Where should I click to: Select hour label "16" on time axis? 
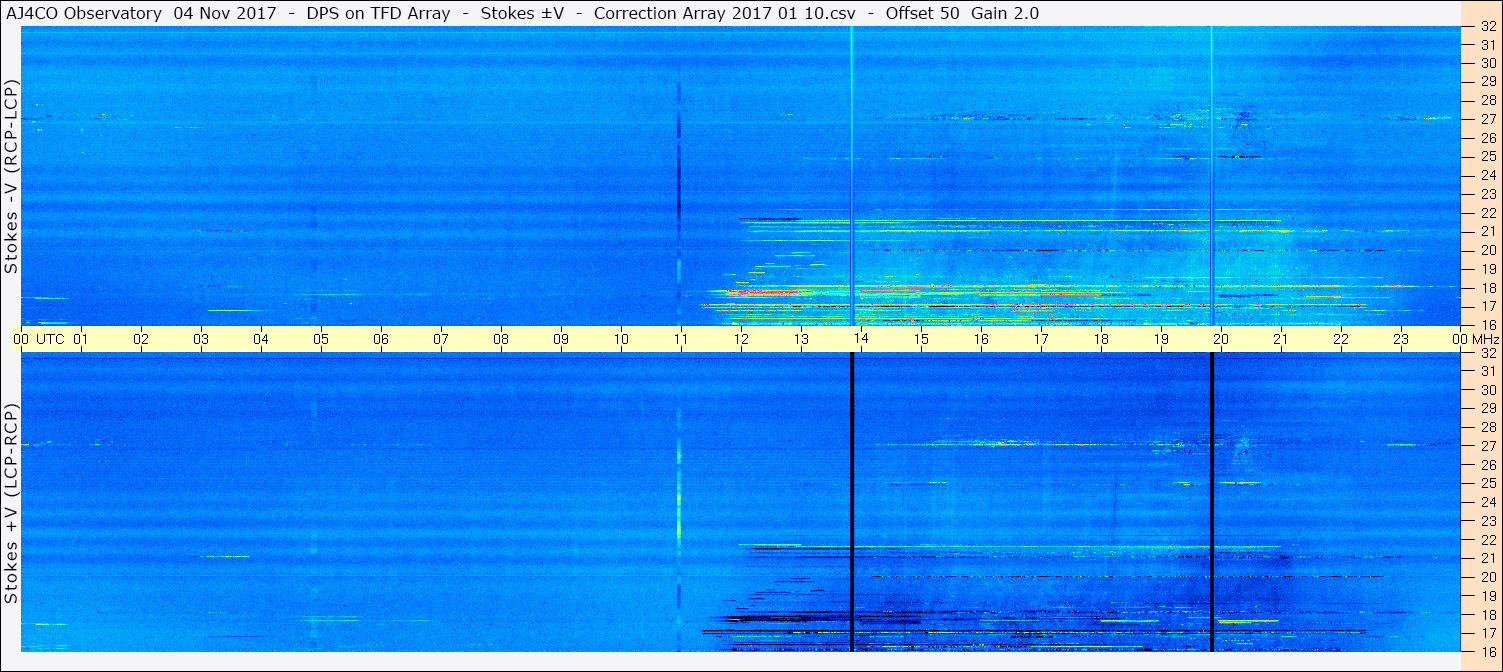[981, 339]
